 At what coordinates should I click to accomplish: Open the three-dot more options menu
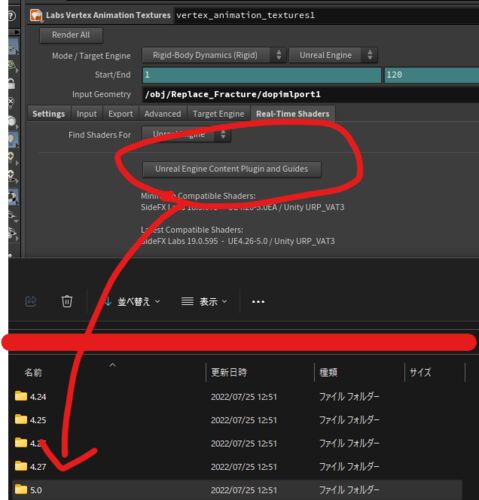(258, 302)
